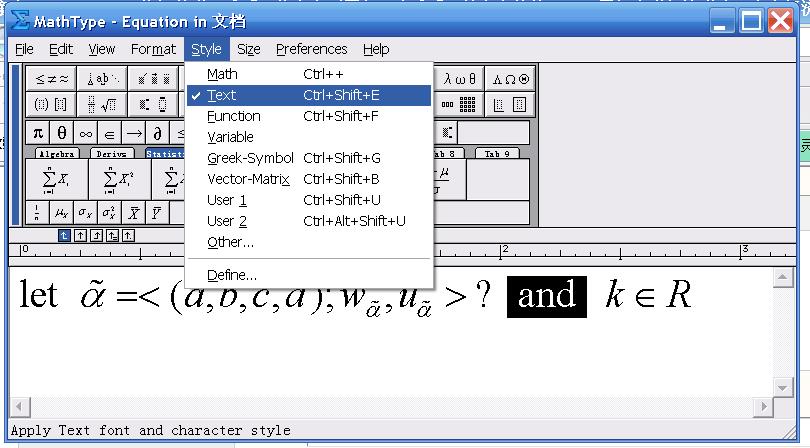Maximize the MathType window
Viewport: 810px width, 448px height.
[751, 22]
